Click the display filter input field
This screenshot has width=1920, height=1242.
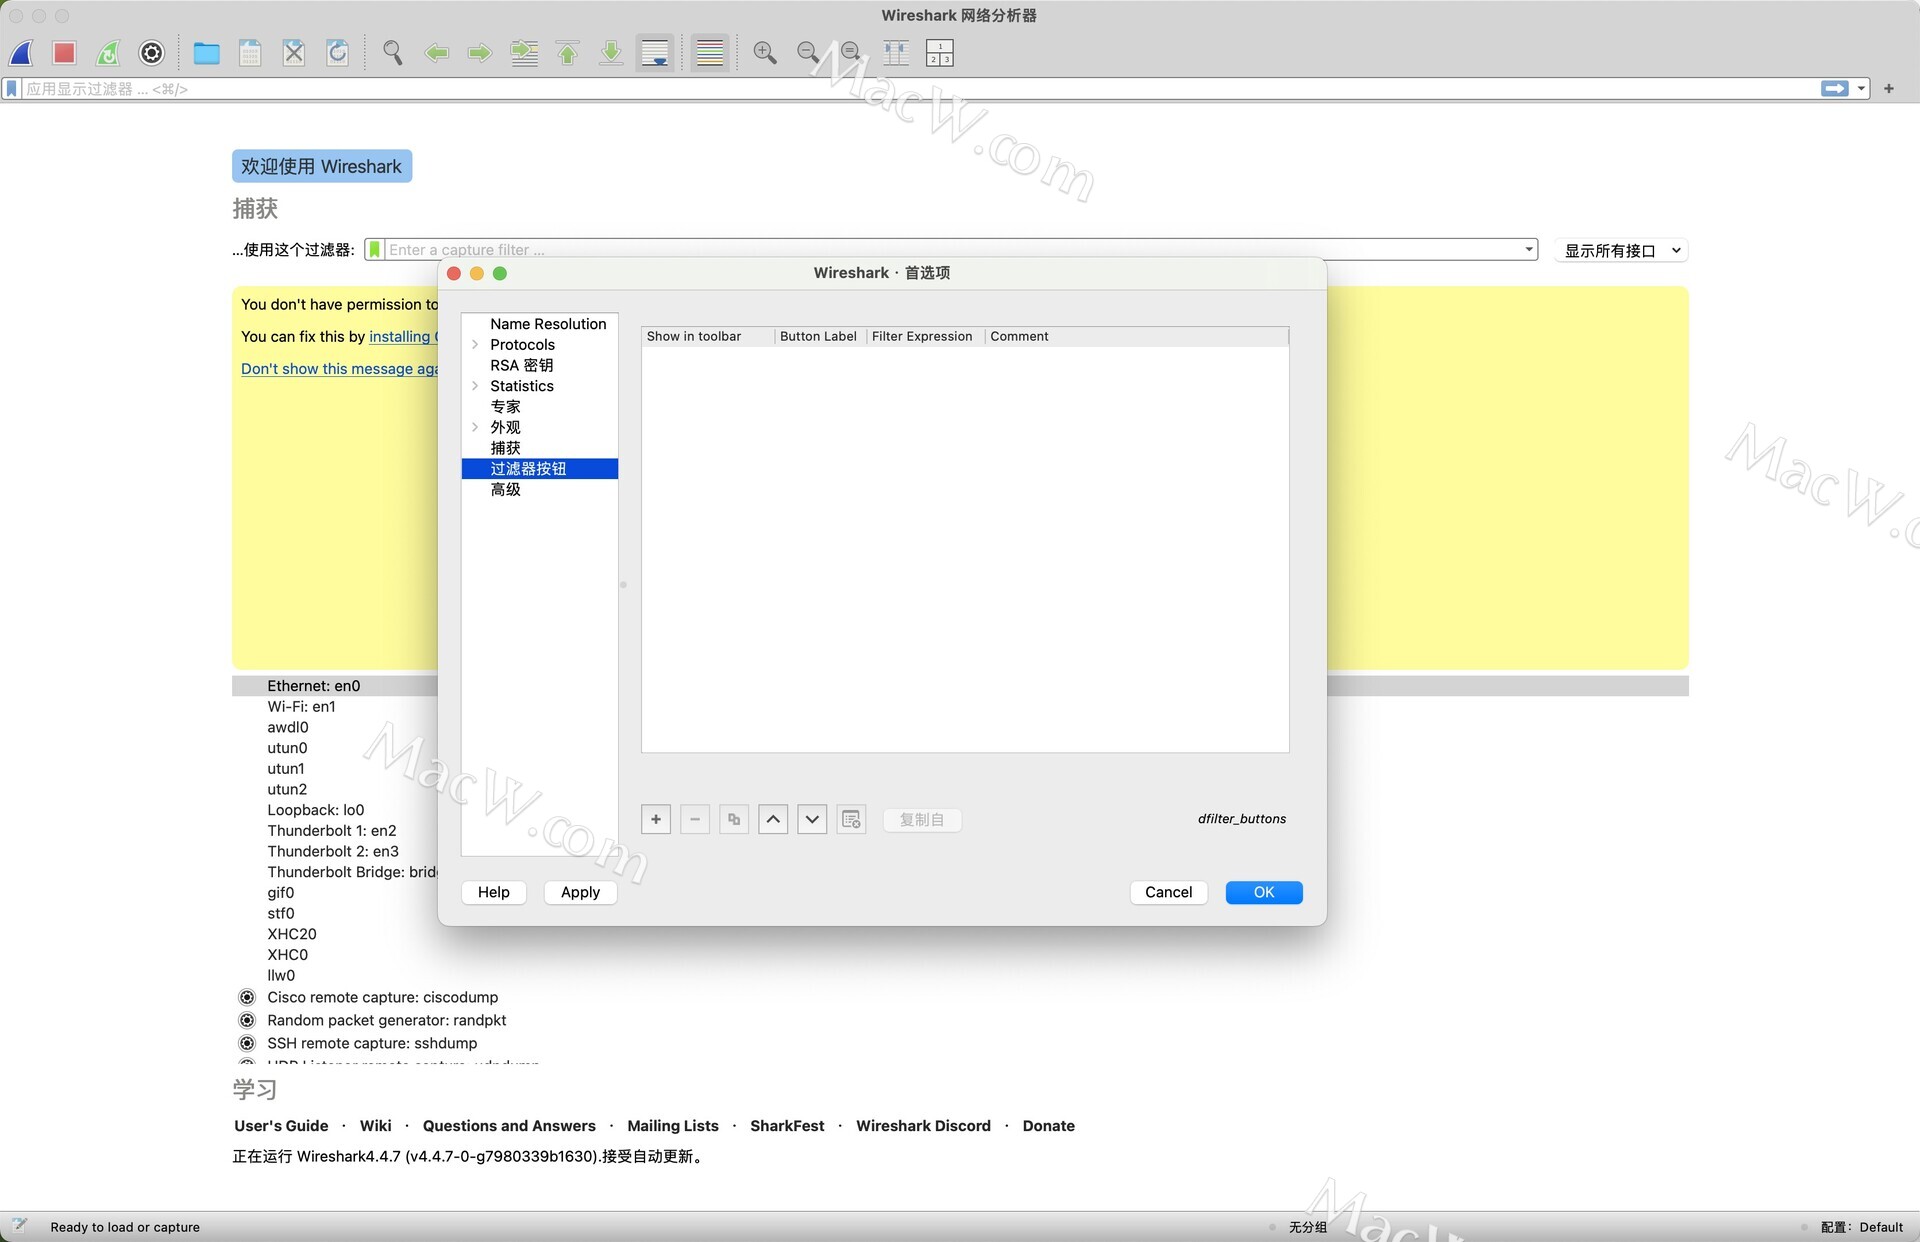click(x=920, y=89)
